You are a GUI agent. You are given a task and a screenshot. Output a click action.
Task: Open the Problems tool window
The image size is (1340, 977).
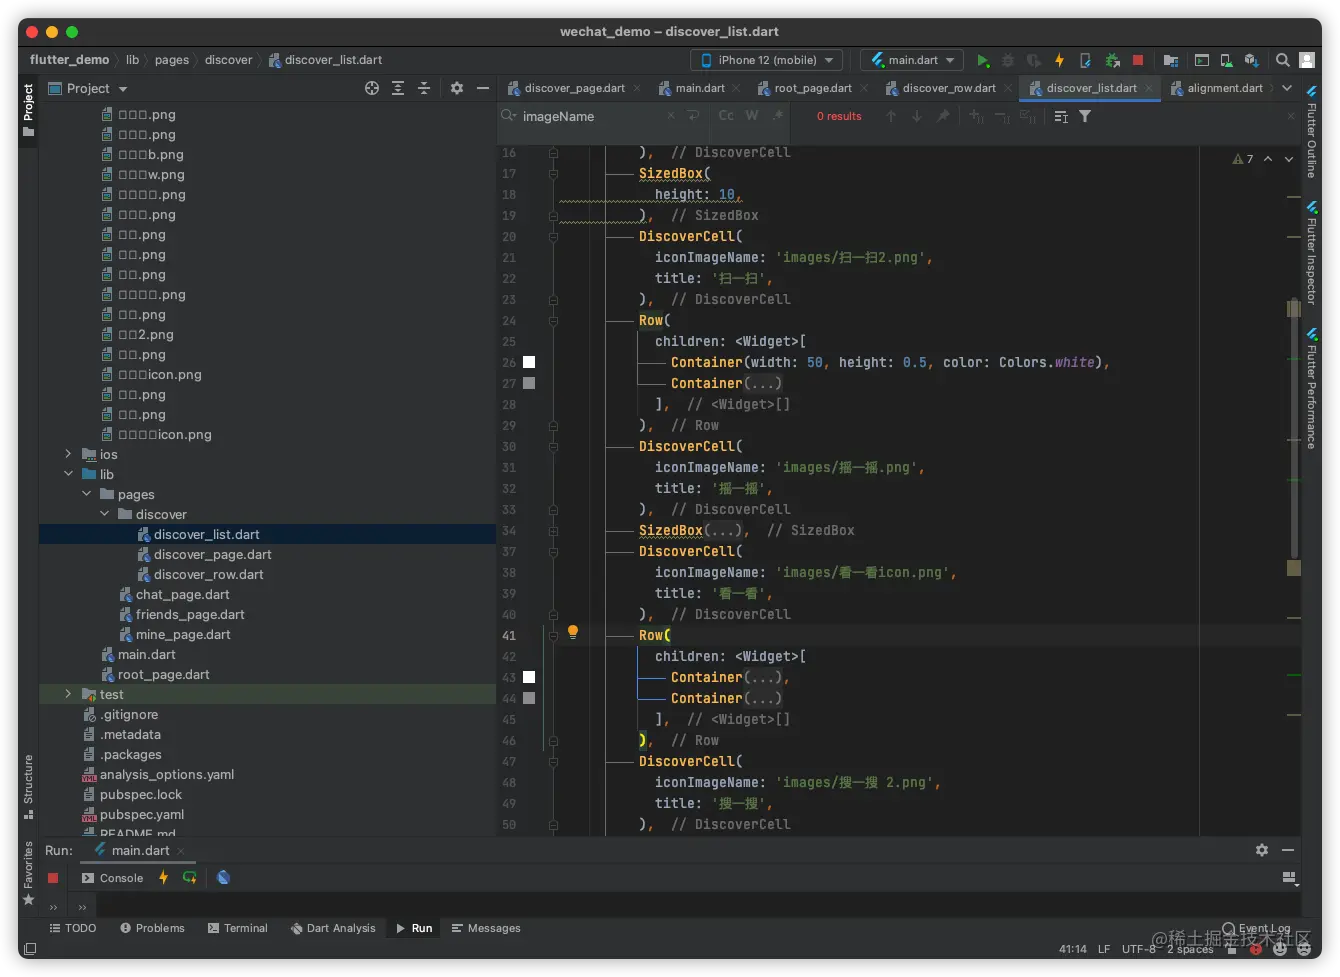[x=152, y=928]
